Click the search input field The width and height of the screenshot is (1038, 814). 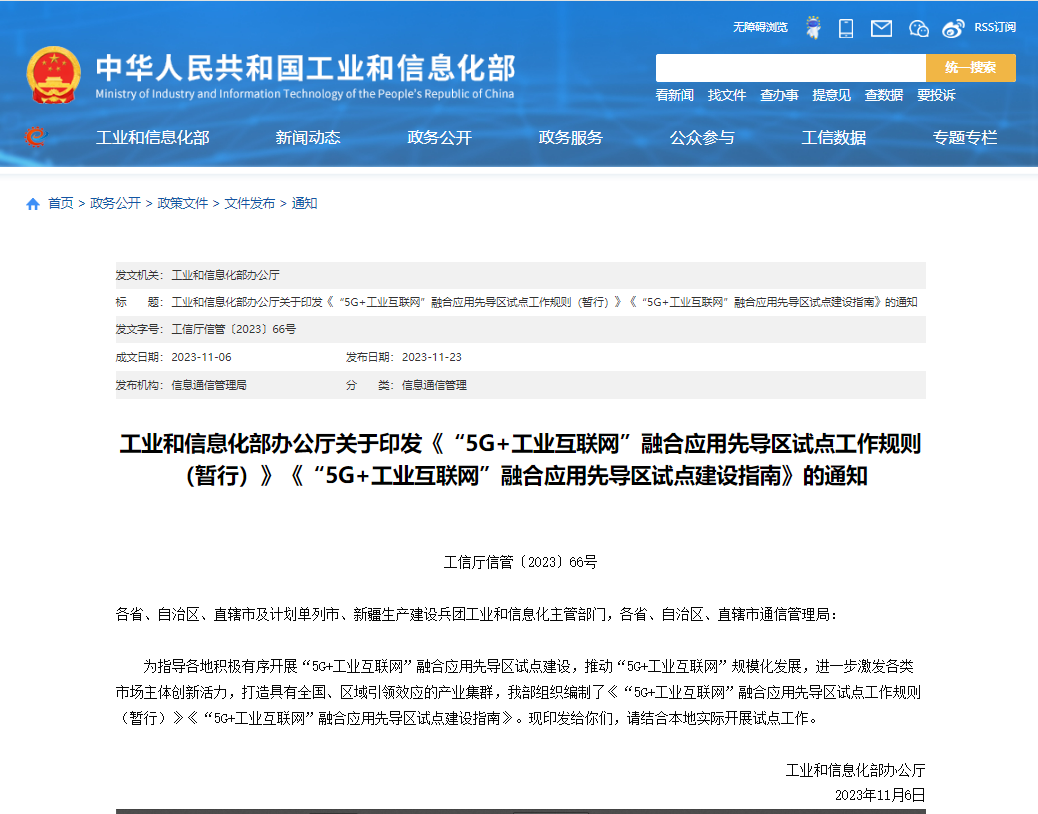(790, 68)
